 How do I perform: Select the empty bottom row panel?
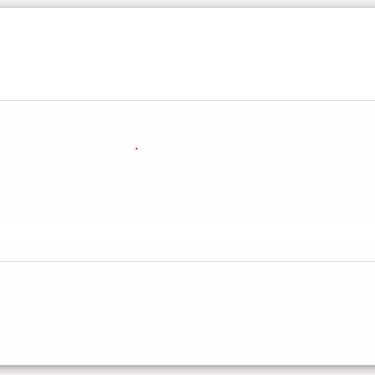tap(187, 313)
